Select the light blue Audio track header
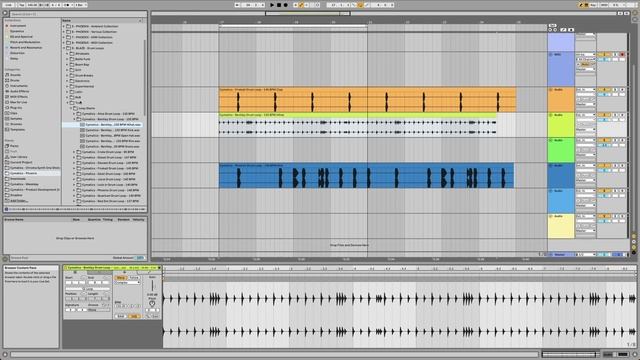The height and width of the screenshot is (360, 640). 561,200
